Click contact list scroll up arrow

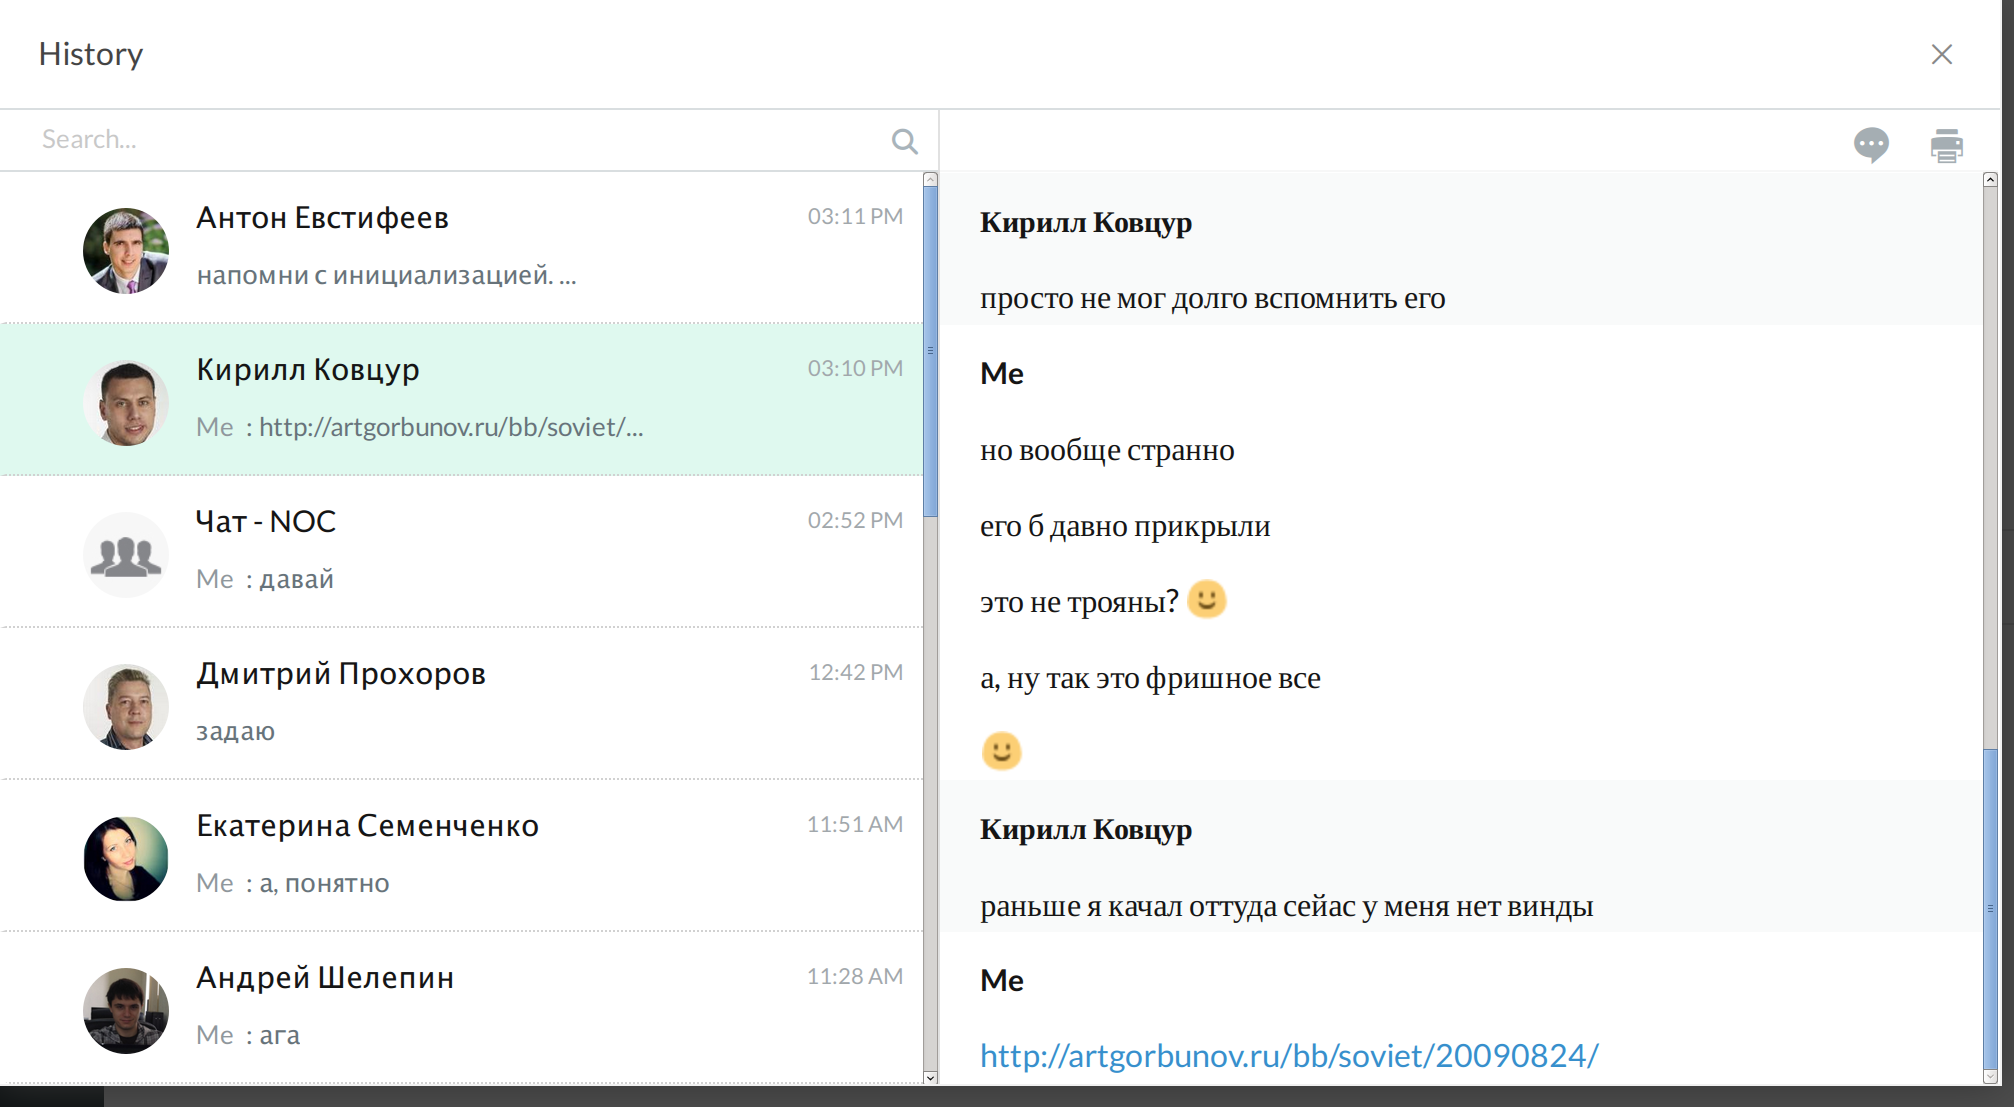point(931,179)
